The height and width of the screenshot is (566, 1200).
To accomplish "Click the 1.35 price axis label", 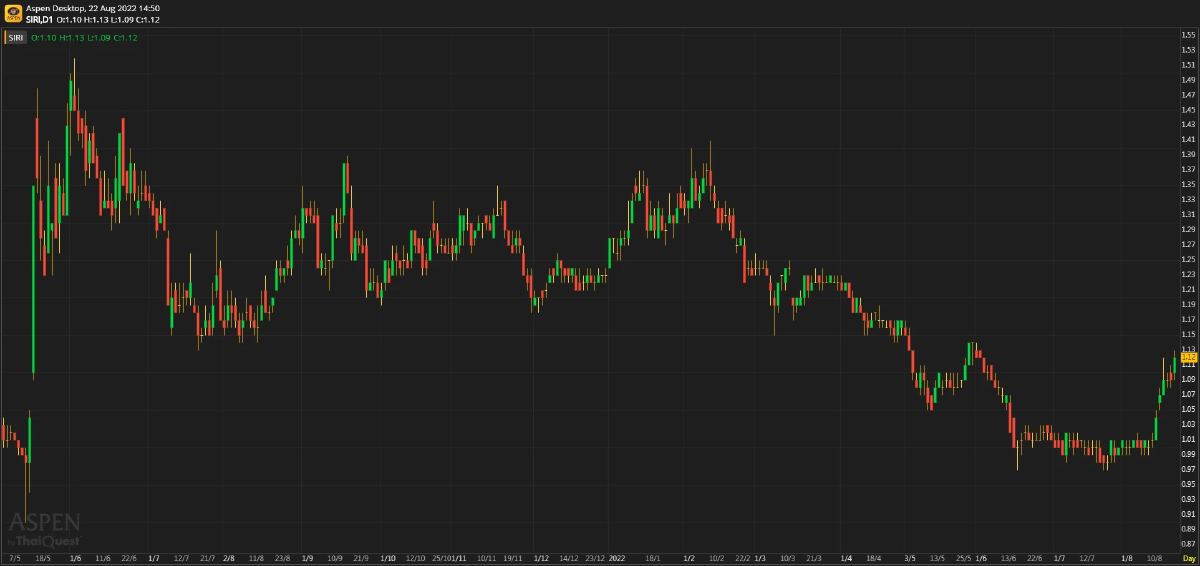I will pyautogui.click(x=1188, y=185).
